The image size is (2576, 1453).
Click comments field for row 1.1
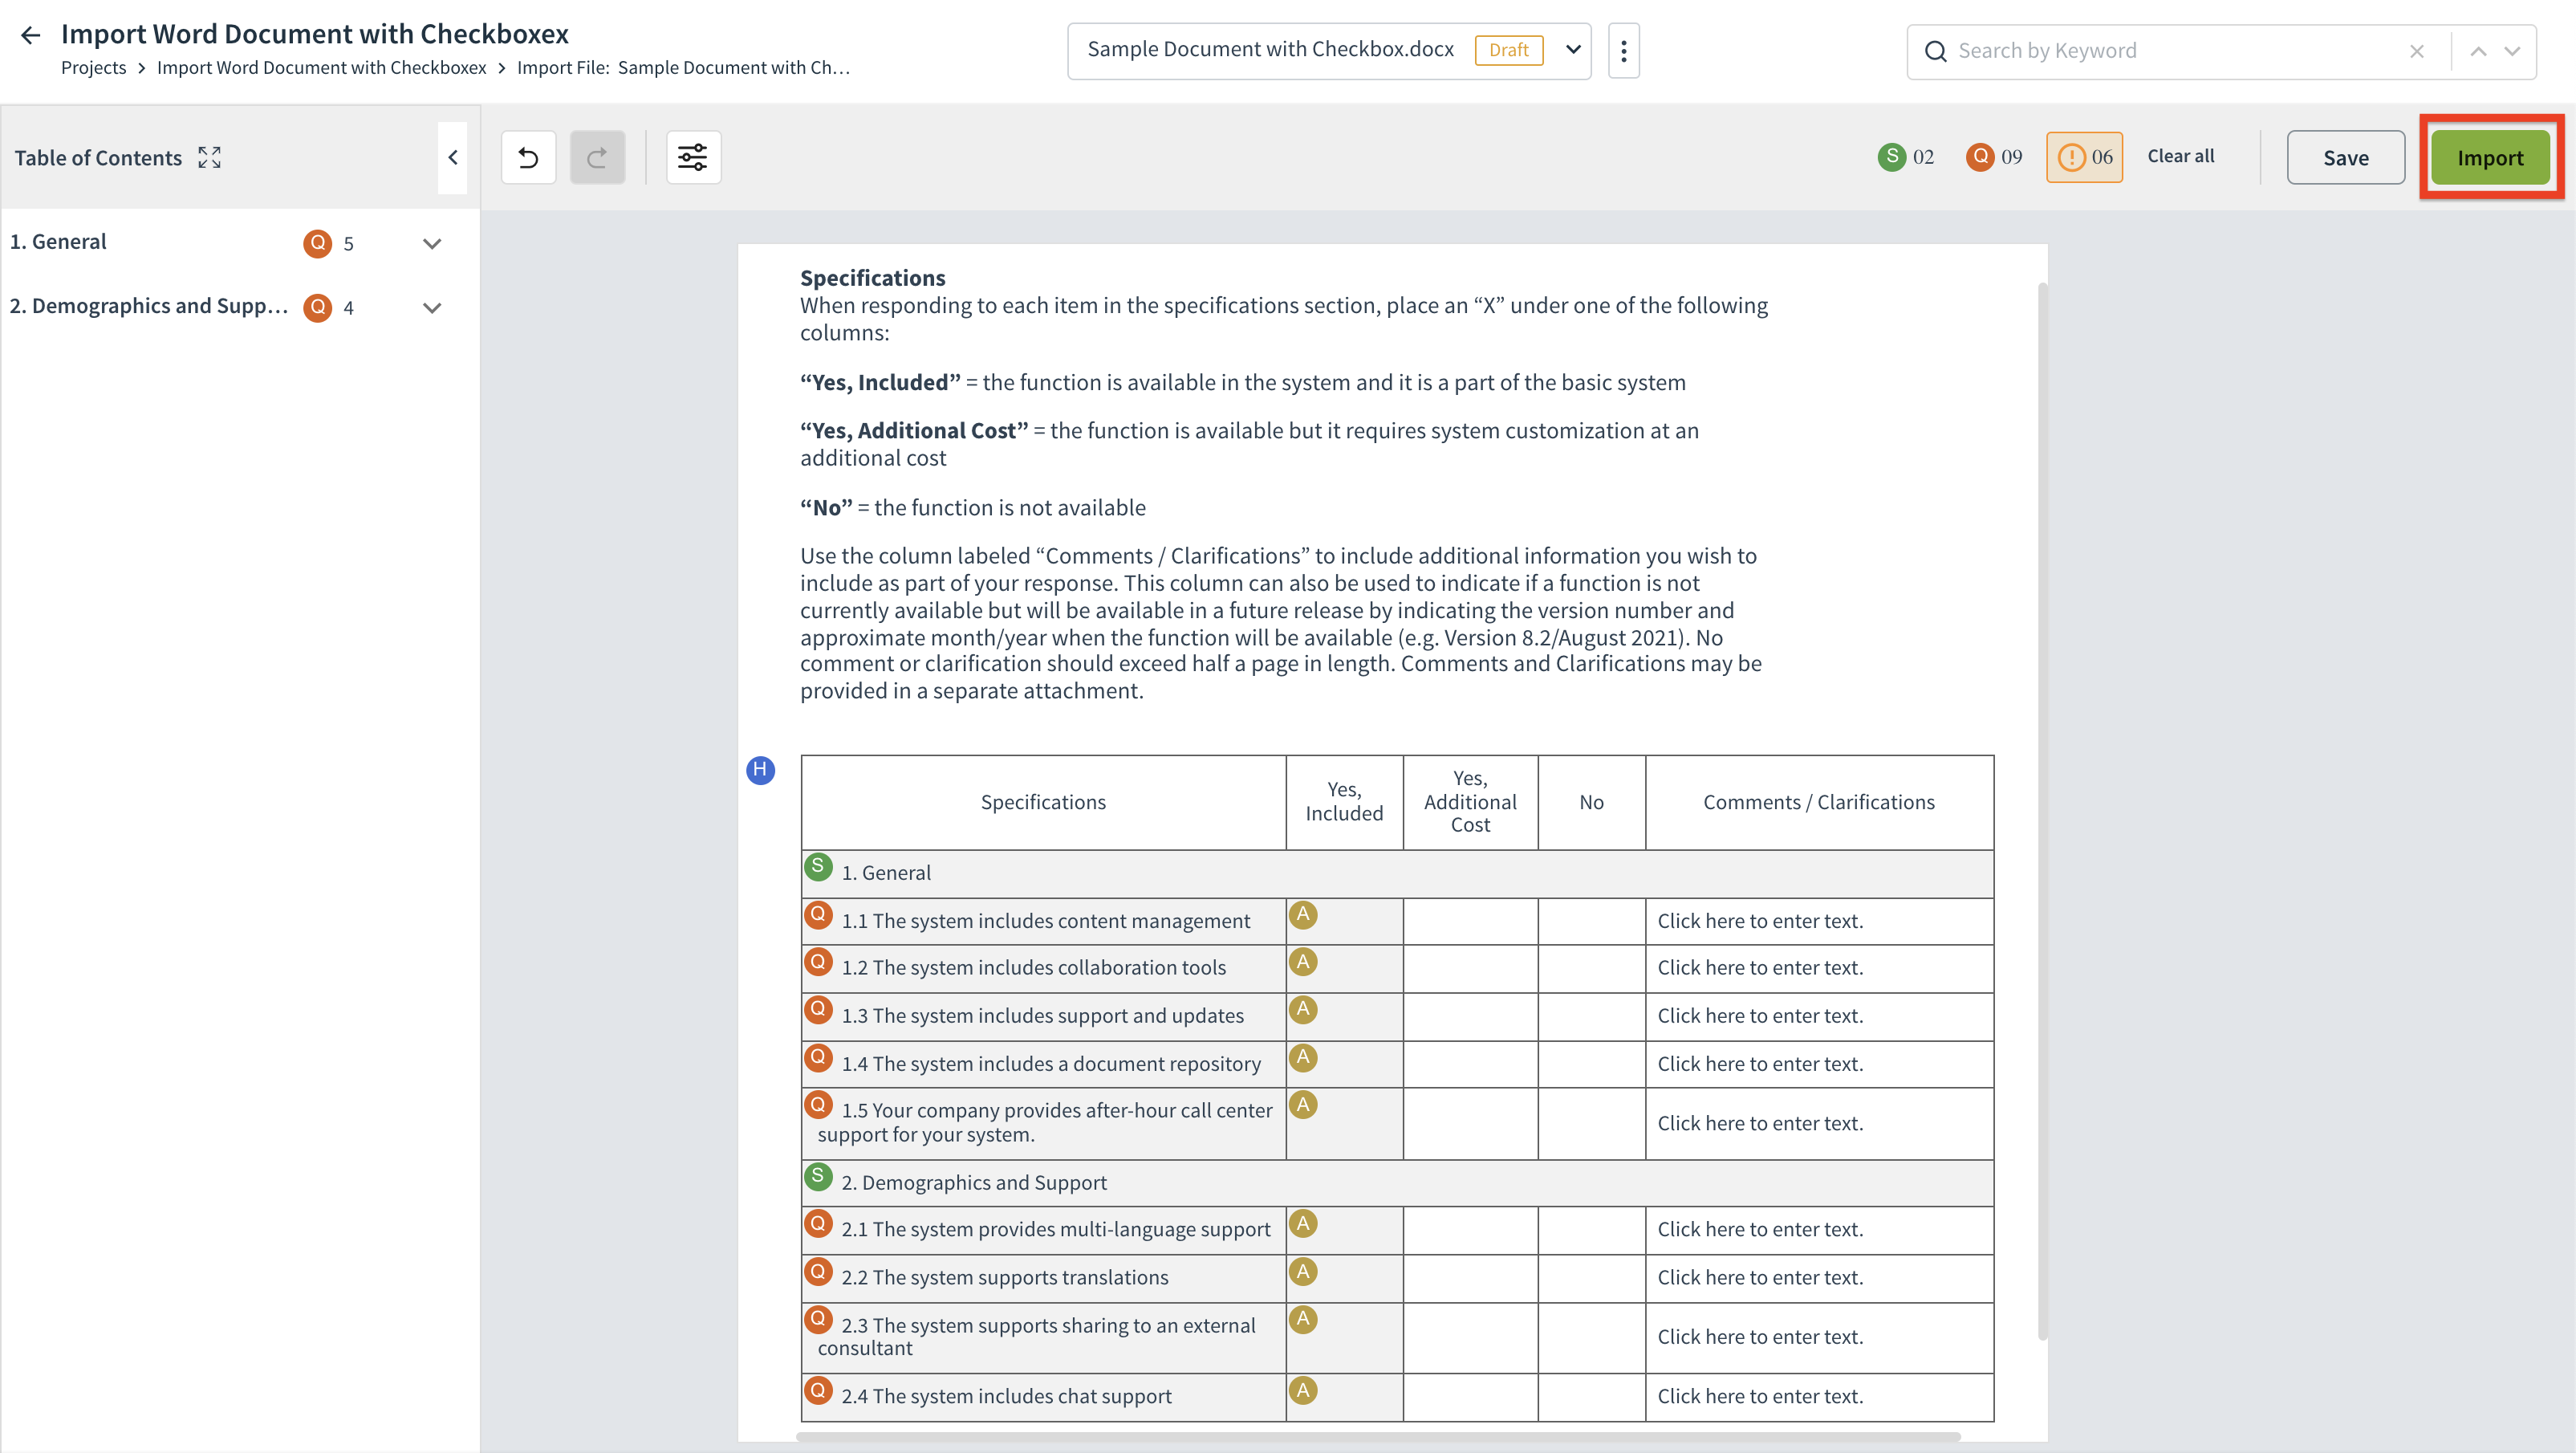pos(1819,921)
